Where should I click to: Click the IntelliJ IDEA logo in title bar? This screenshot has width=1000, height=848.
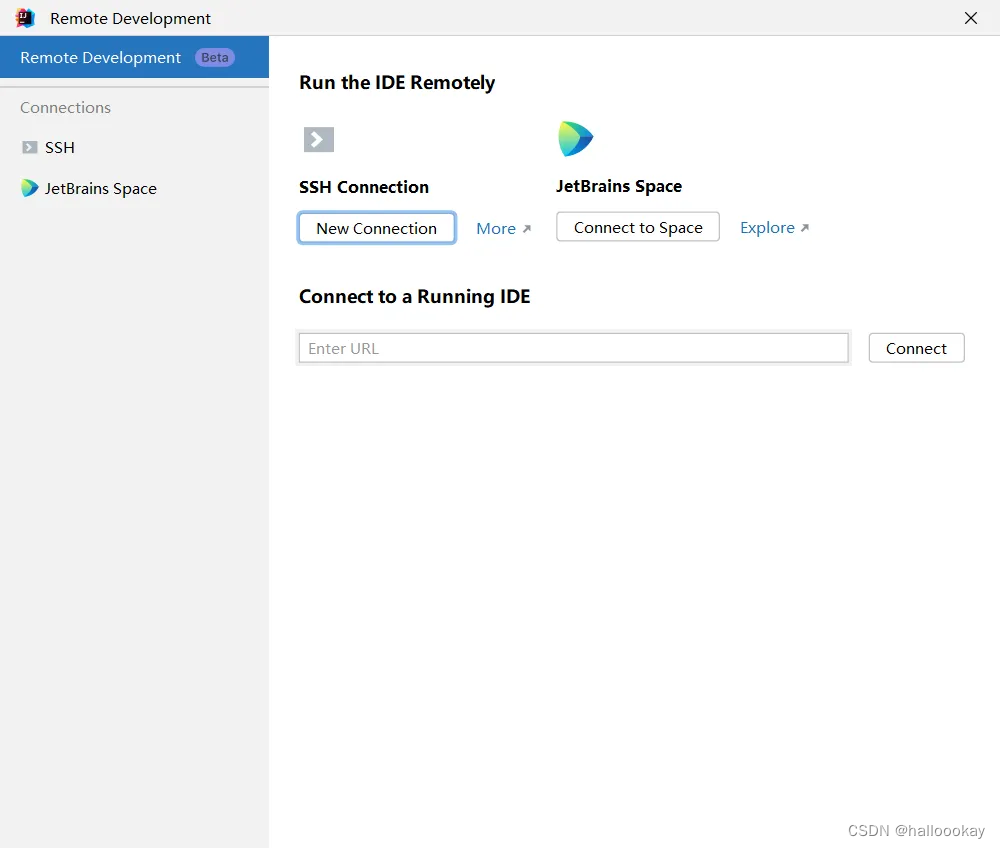coord(24,18)
